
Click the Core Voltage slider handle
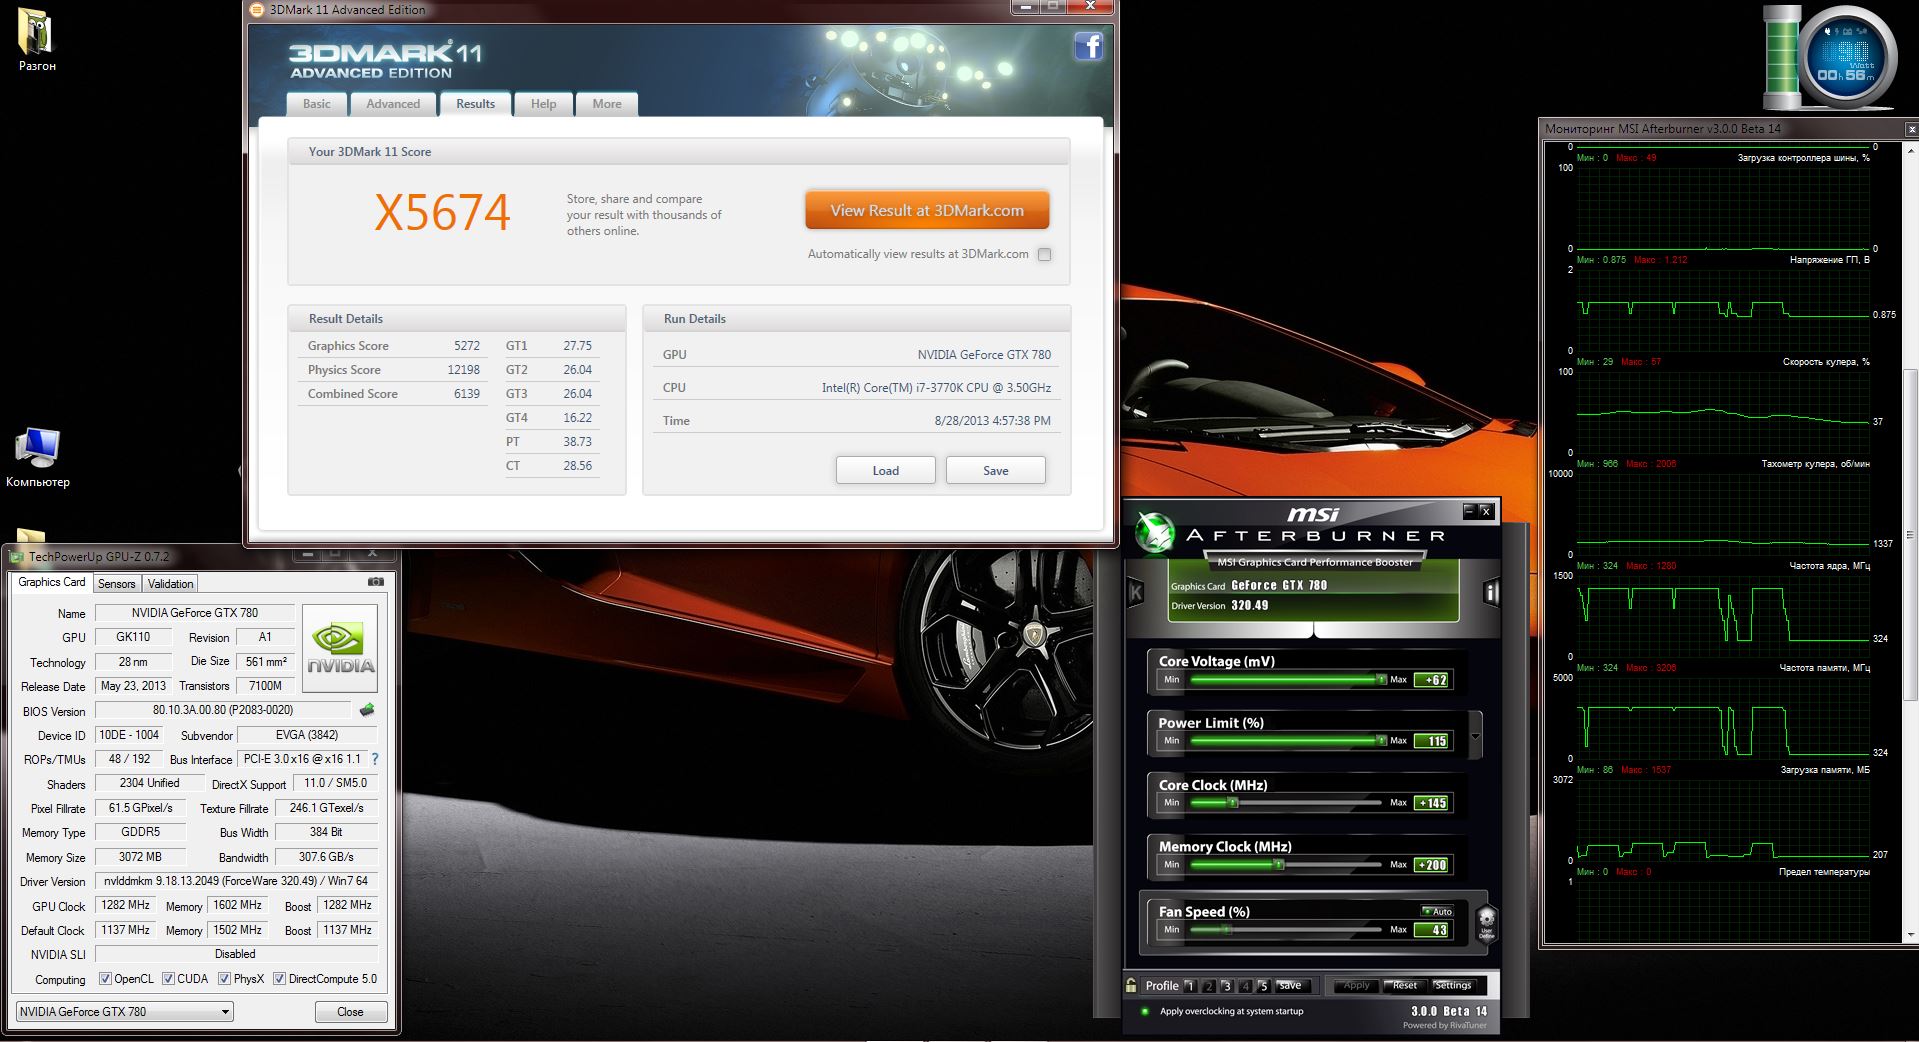(1381, 679)
